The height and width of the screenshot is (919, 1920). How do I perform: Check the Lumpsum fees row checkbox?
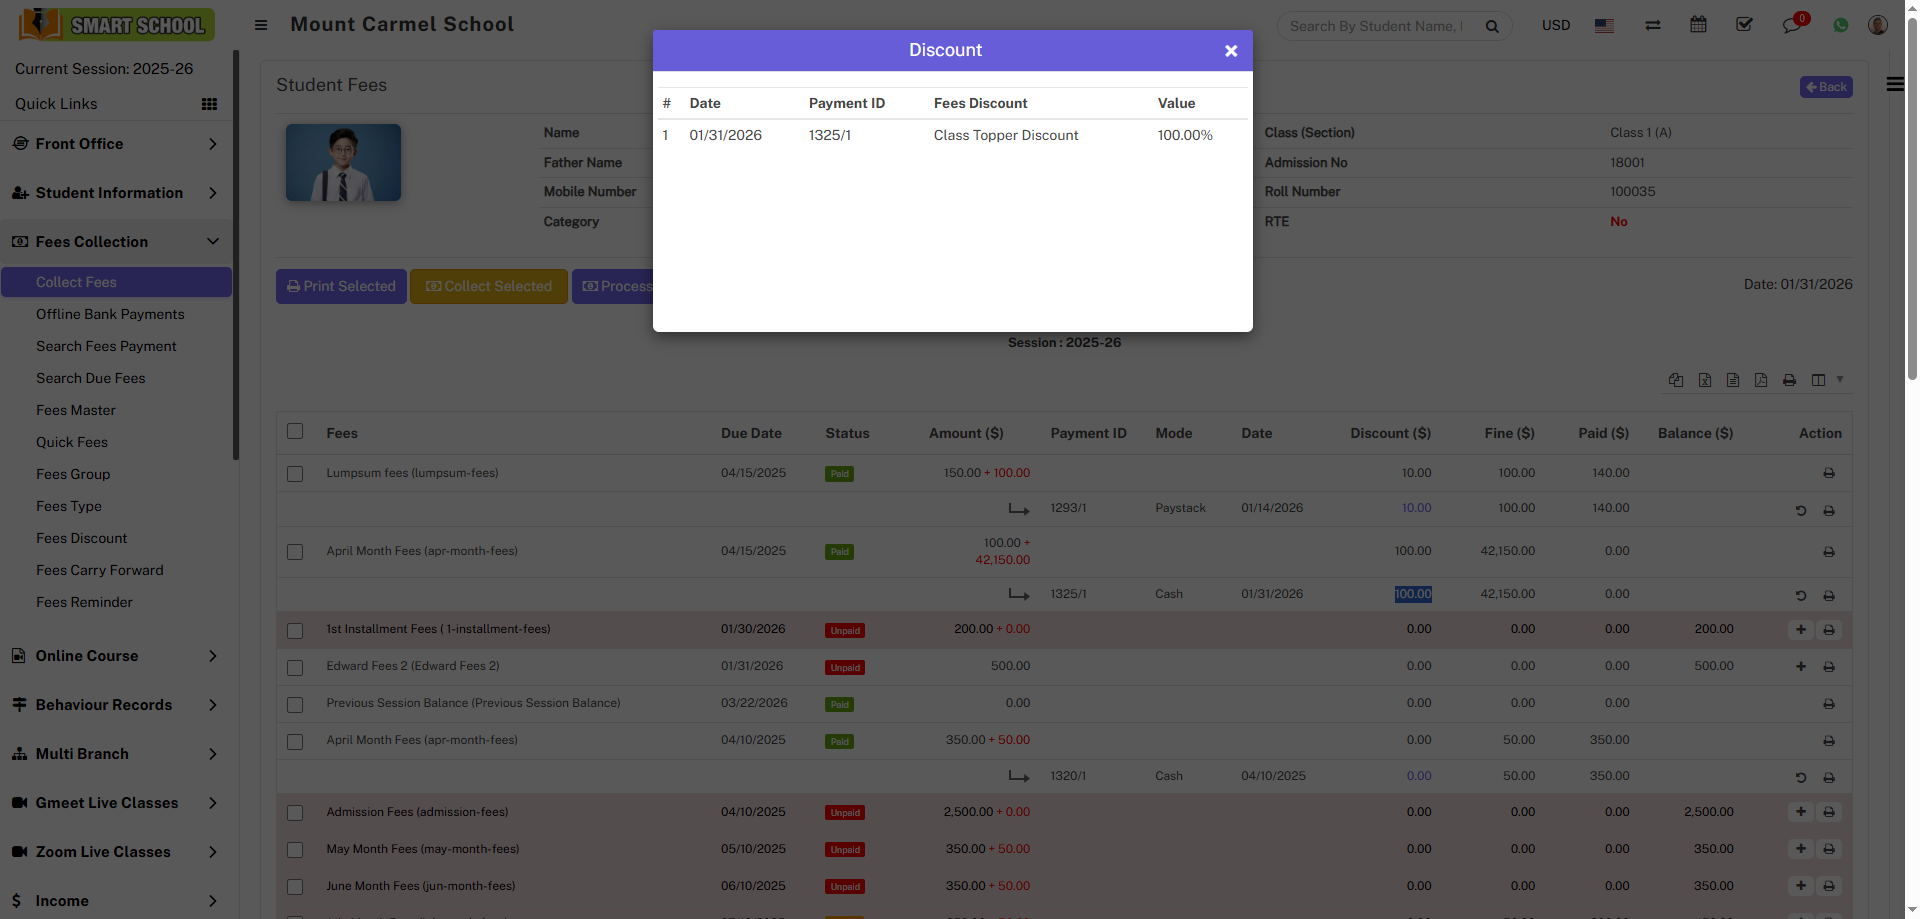(295, 474)
